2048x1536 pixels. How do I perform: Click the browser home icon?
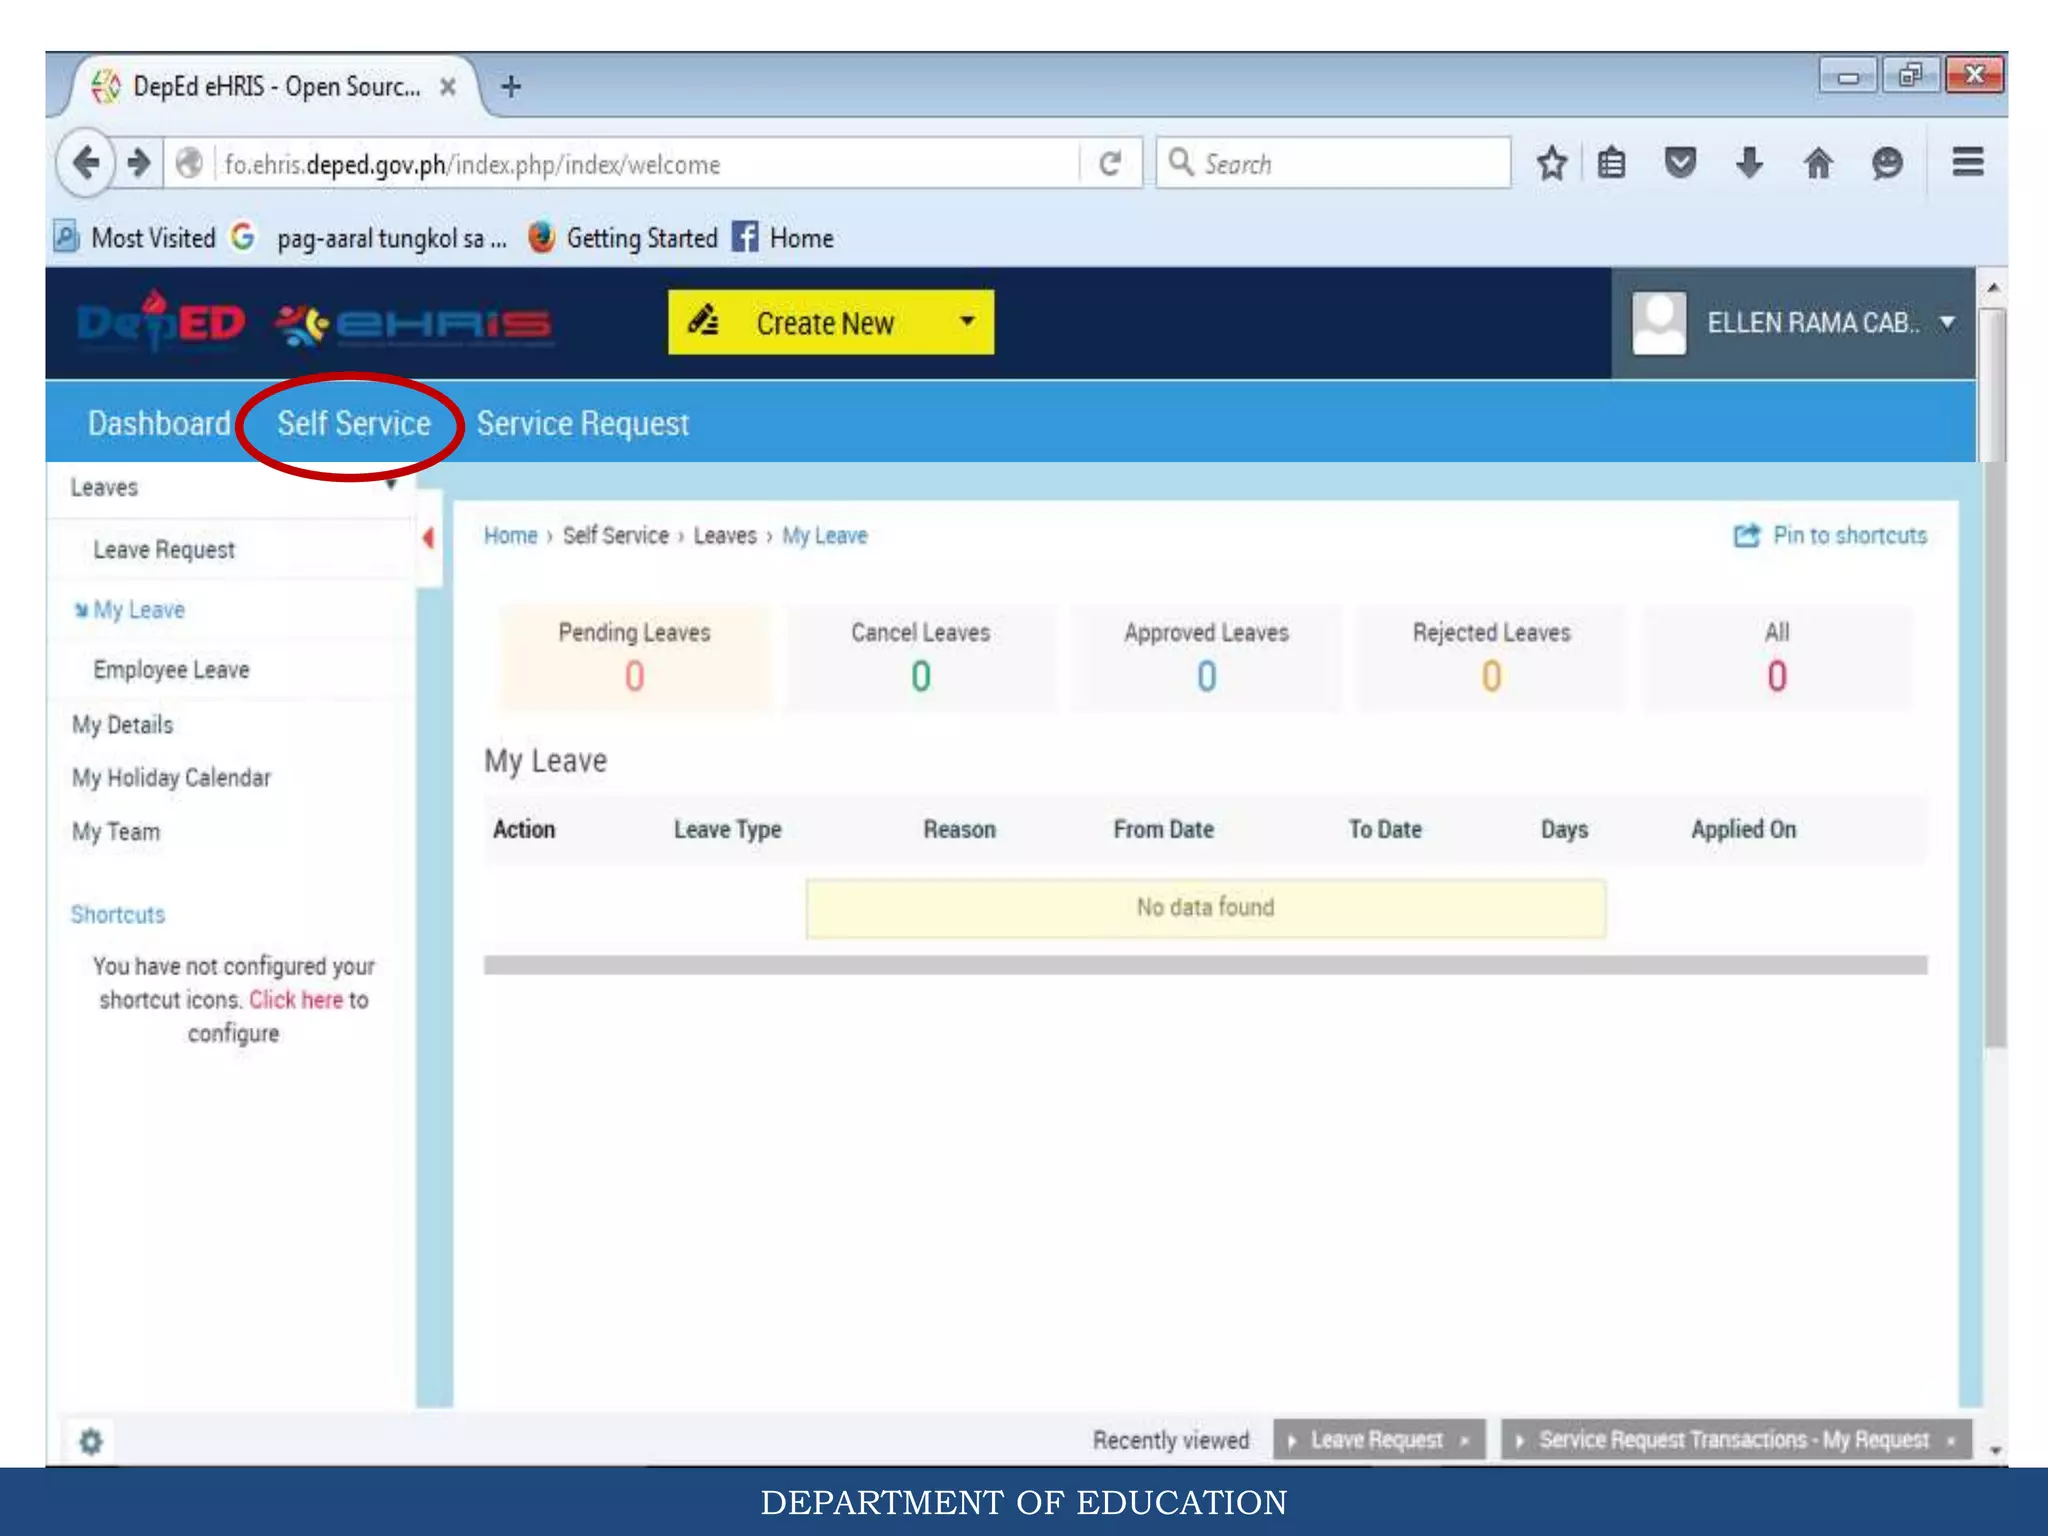coord(1818,163)
